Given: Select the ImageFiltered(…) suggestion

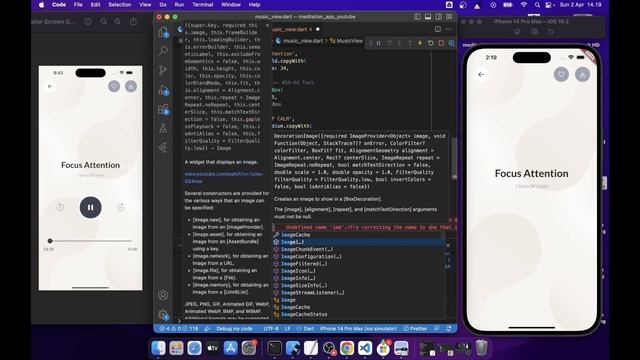Looking at the screenshot, I should (x=358, y=264).
